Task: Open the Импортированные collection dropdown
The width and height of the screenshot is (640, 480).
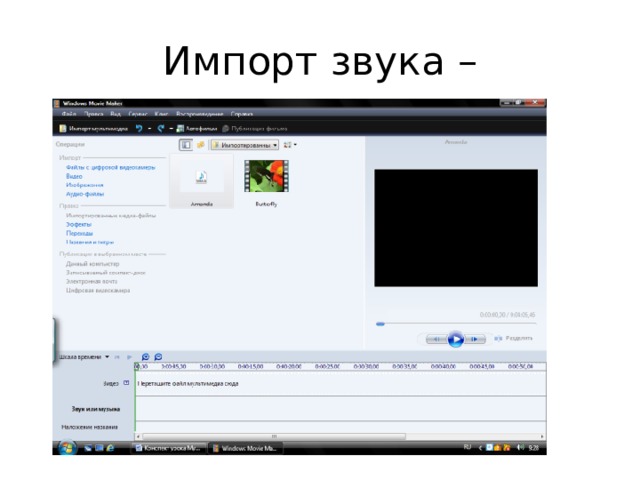Action: [x=245, y=145]
